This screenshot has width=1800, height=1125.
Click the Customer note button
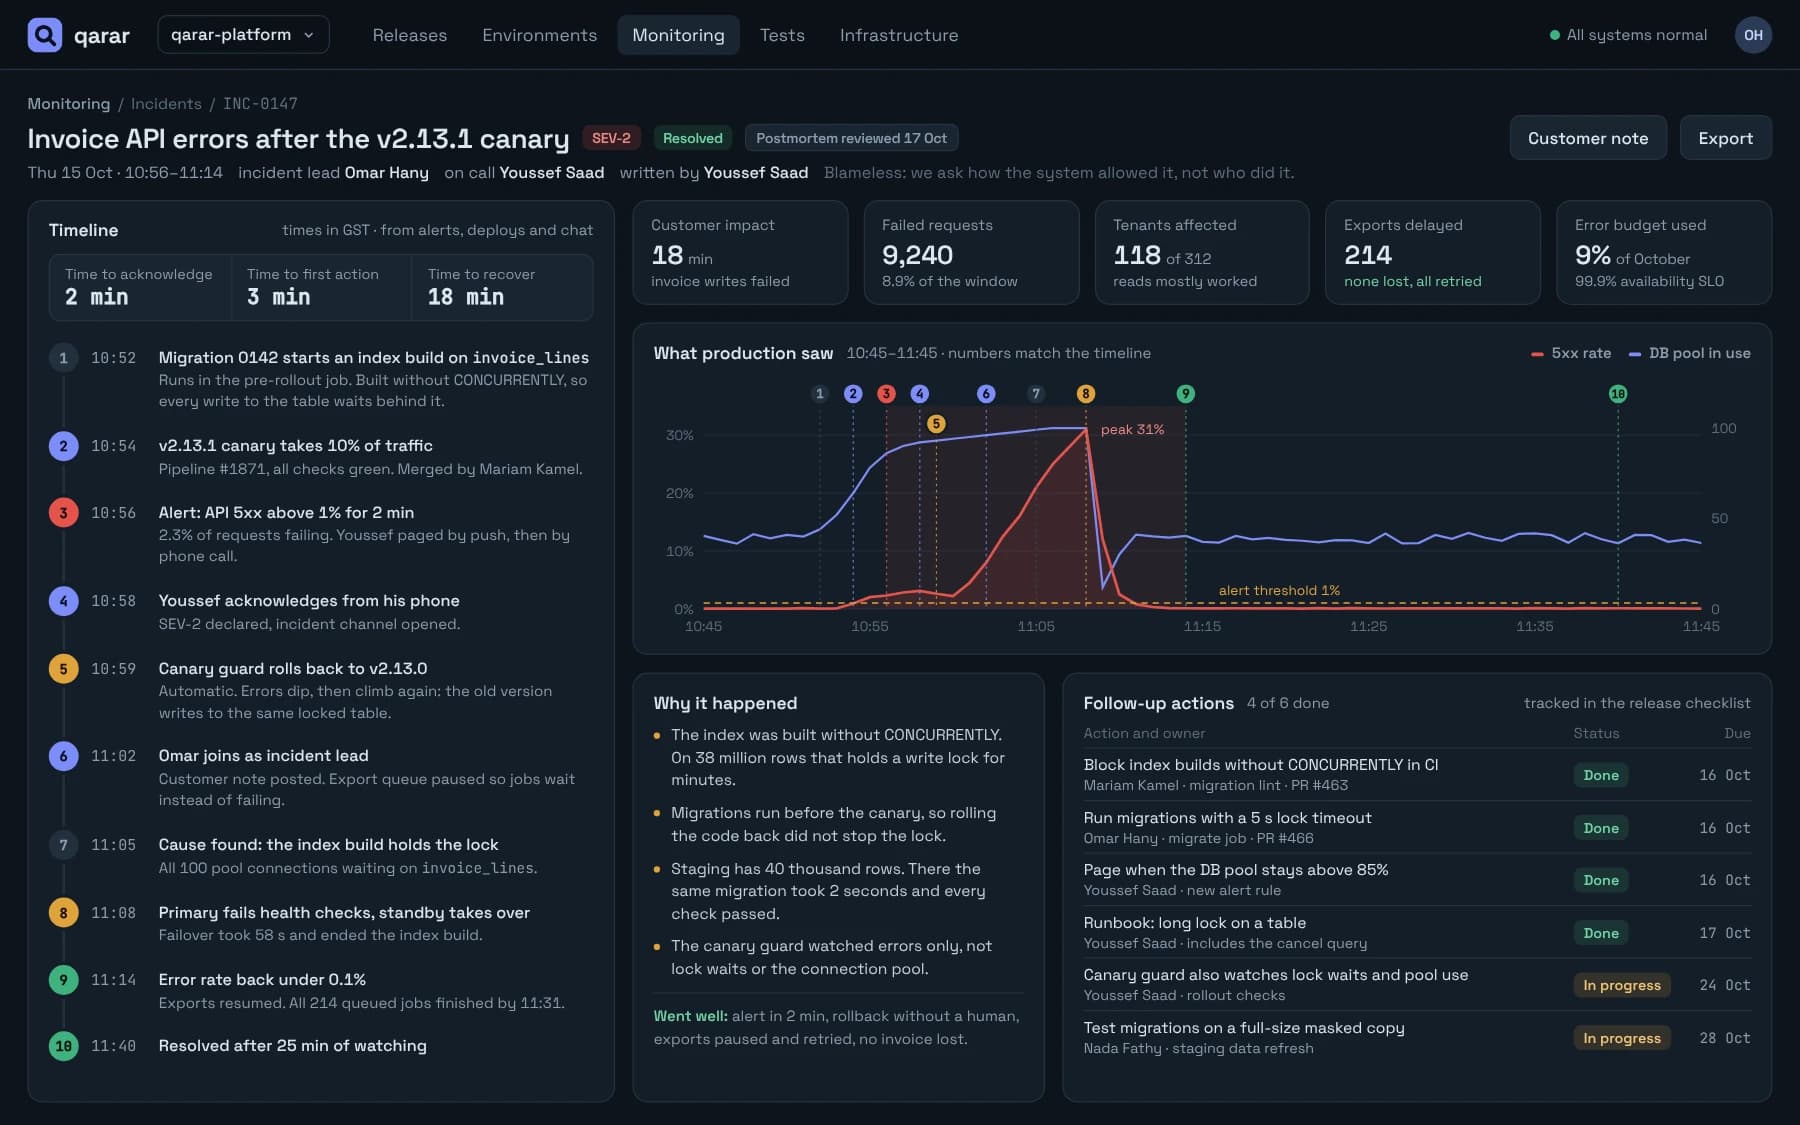(x=1588, y=138)
